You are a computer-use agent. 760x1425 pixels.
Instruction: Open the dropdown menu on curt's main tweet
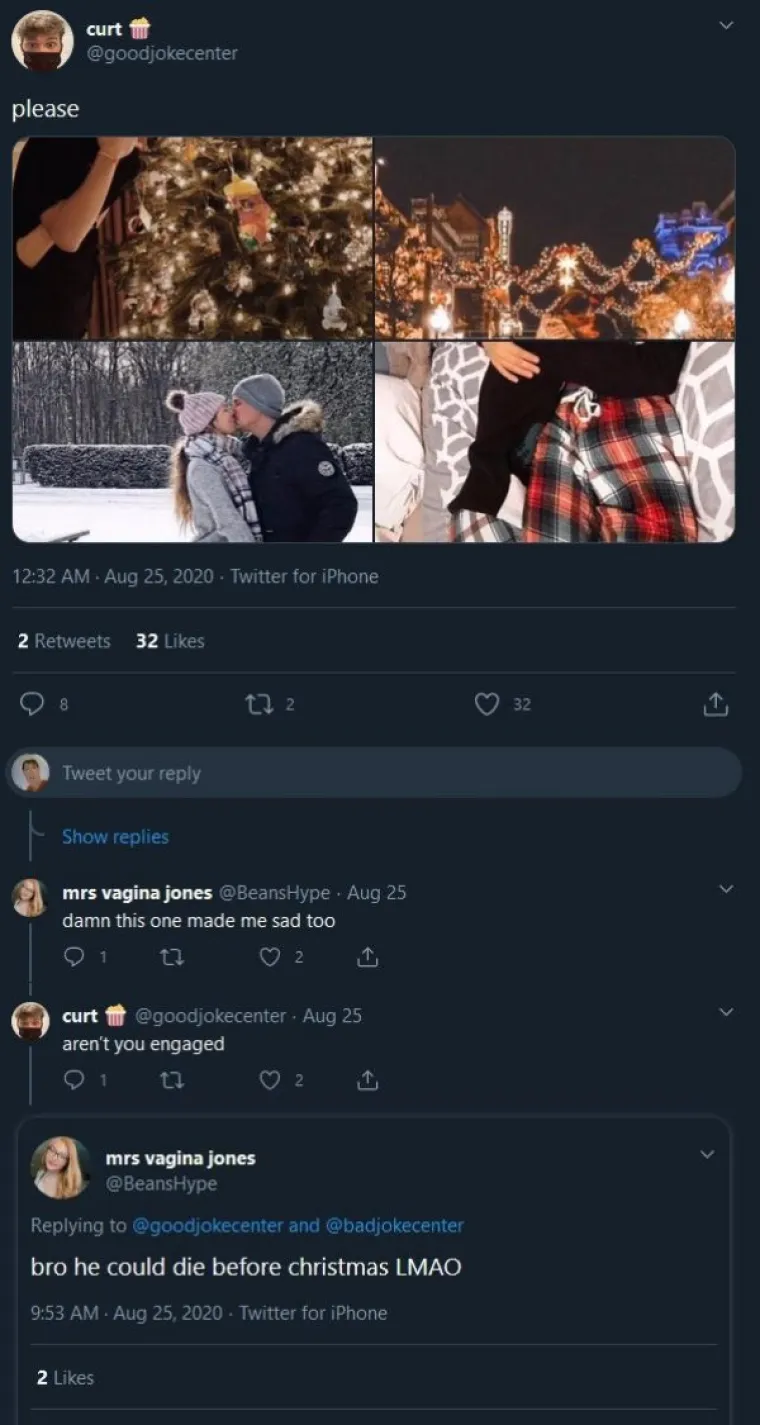[x=728, y=26]
